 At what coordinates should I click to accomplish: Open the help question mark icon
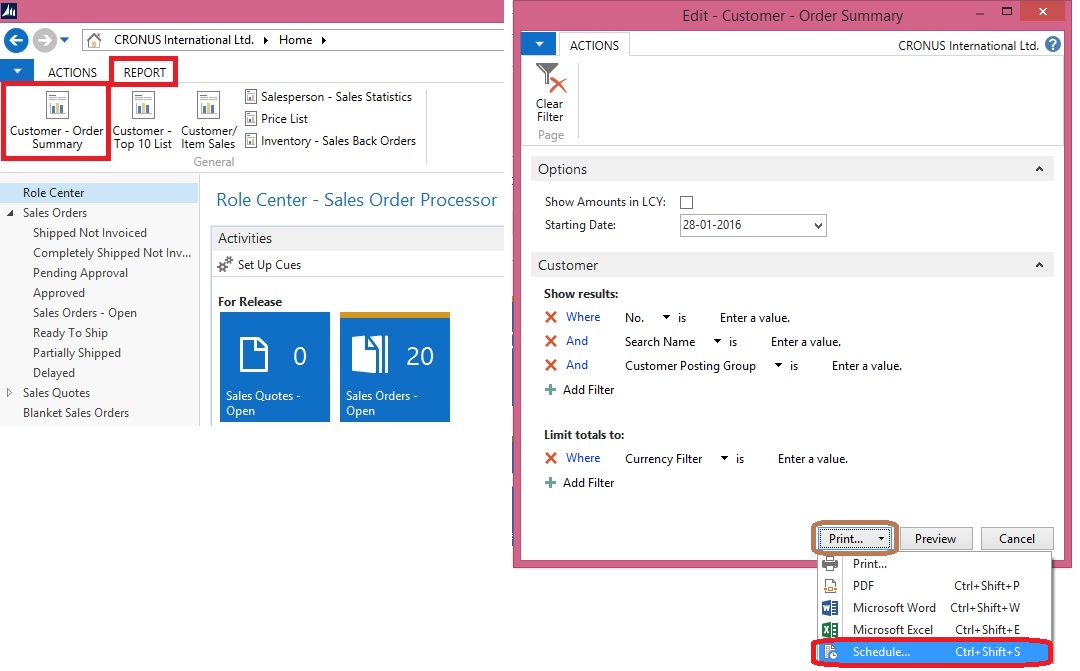pyautogui.click(x=1053, y=45)
